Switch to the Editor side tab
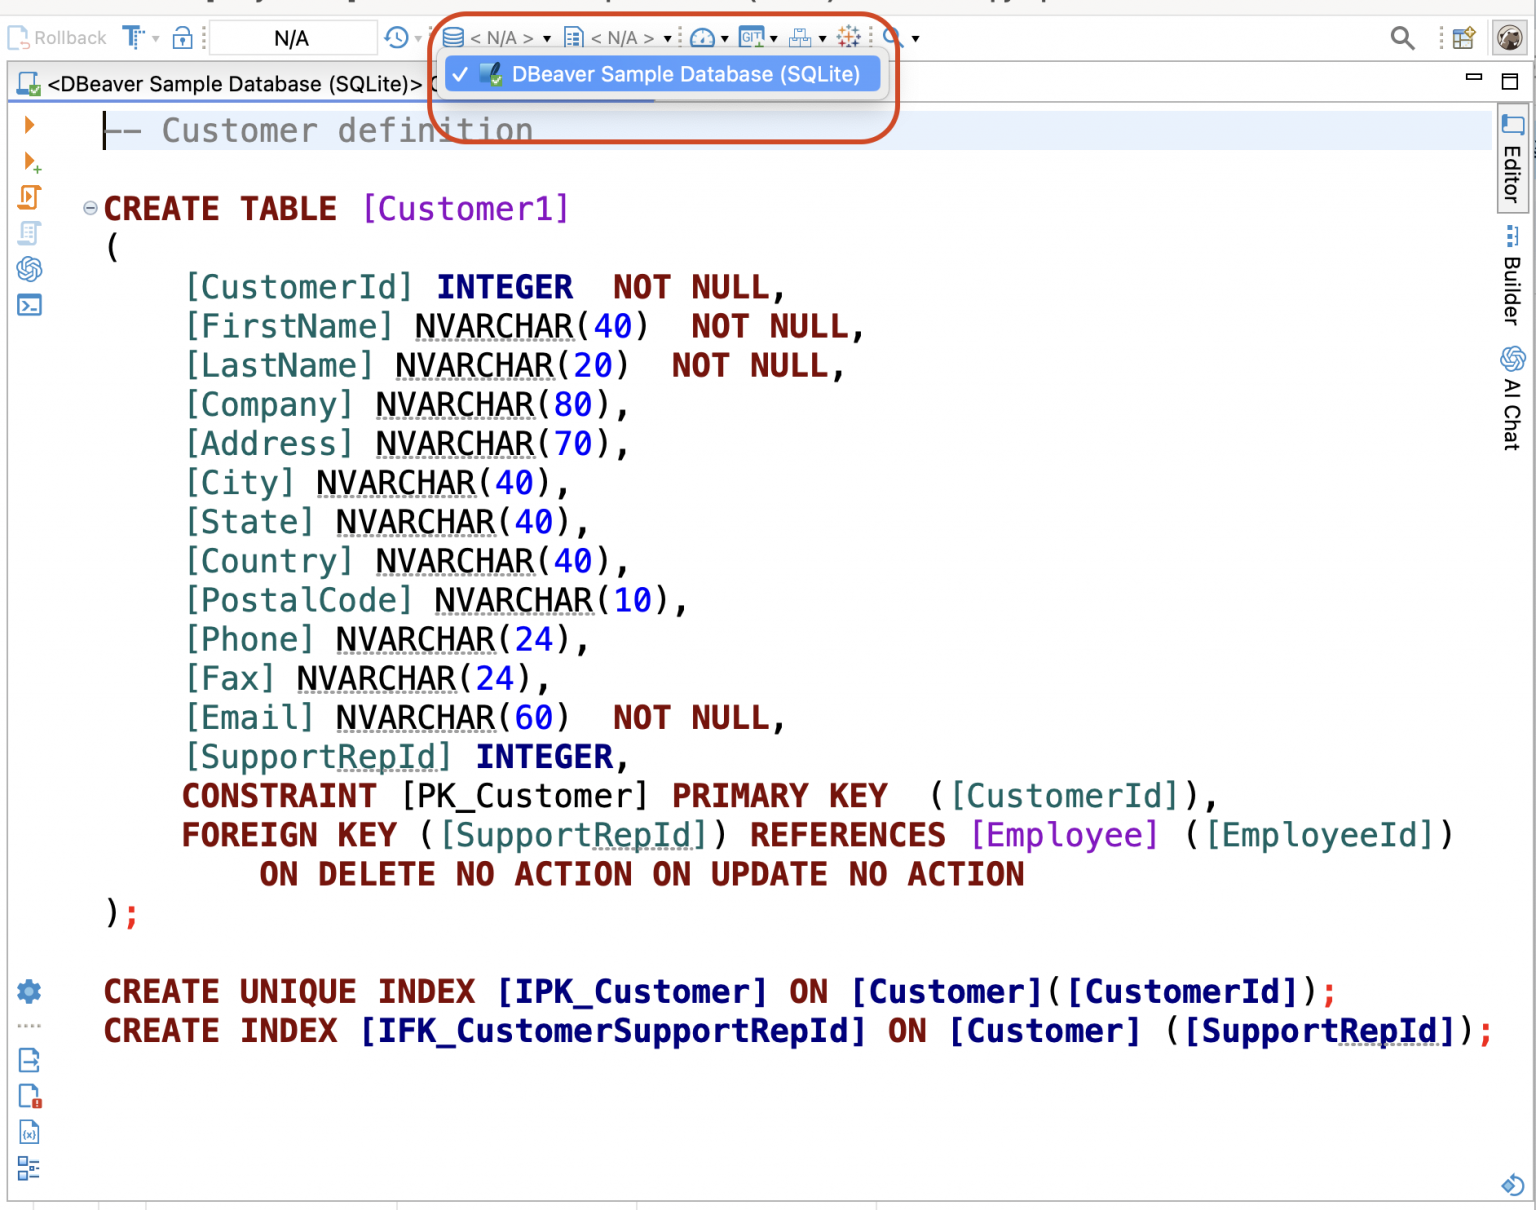1536x1210 pixels. click(x=1512, y=159)
